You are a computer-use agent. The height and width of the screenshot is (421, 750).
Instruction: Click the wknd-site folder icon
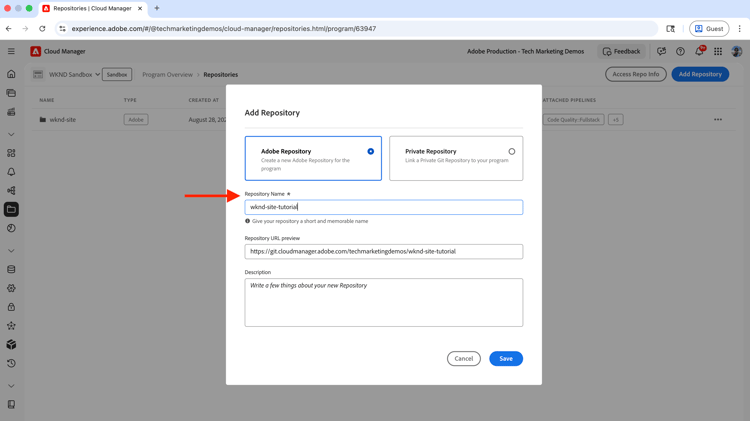(x=43, y=120)
